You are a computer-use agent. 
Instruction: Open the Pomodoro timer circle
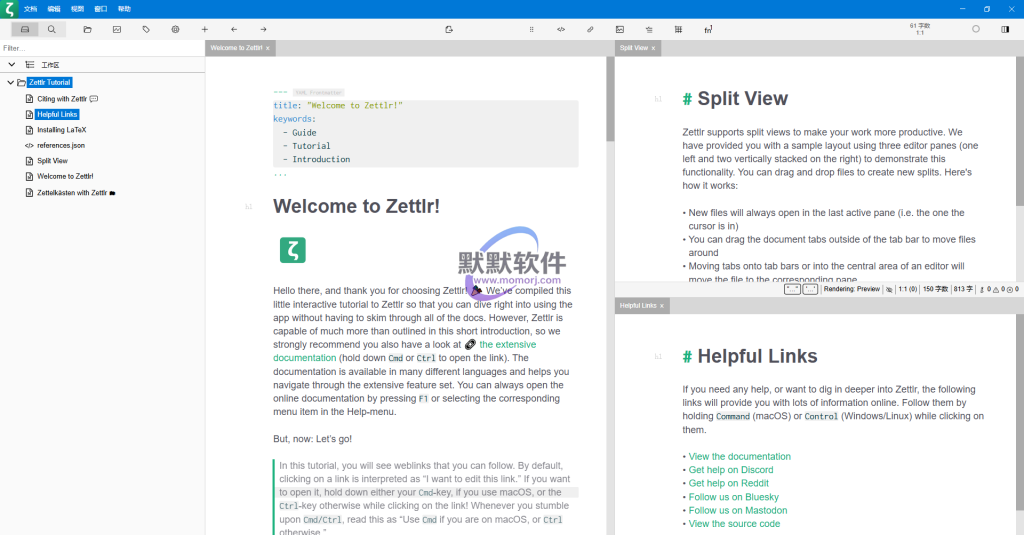click(976, 29)
